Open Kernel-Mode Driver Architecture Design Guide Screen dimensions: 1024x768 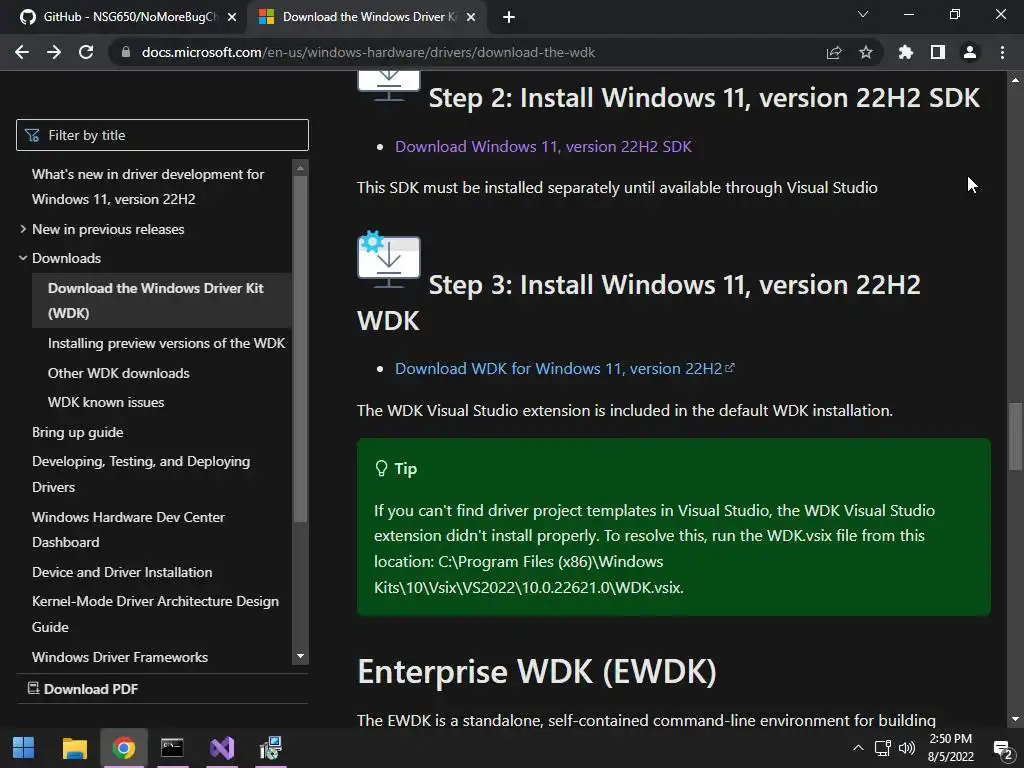[x=155, y=614]
